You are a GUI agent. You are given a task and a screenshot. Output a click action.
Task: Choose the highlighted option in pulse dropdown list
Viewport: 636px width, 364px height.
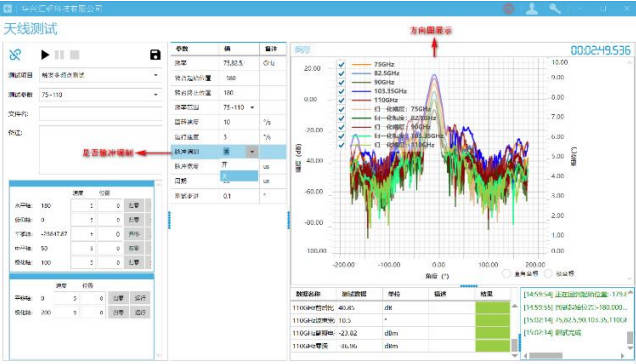(x=239, y=176)
